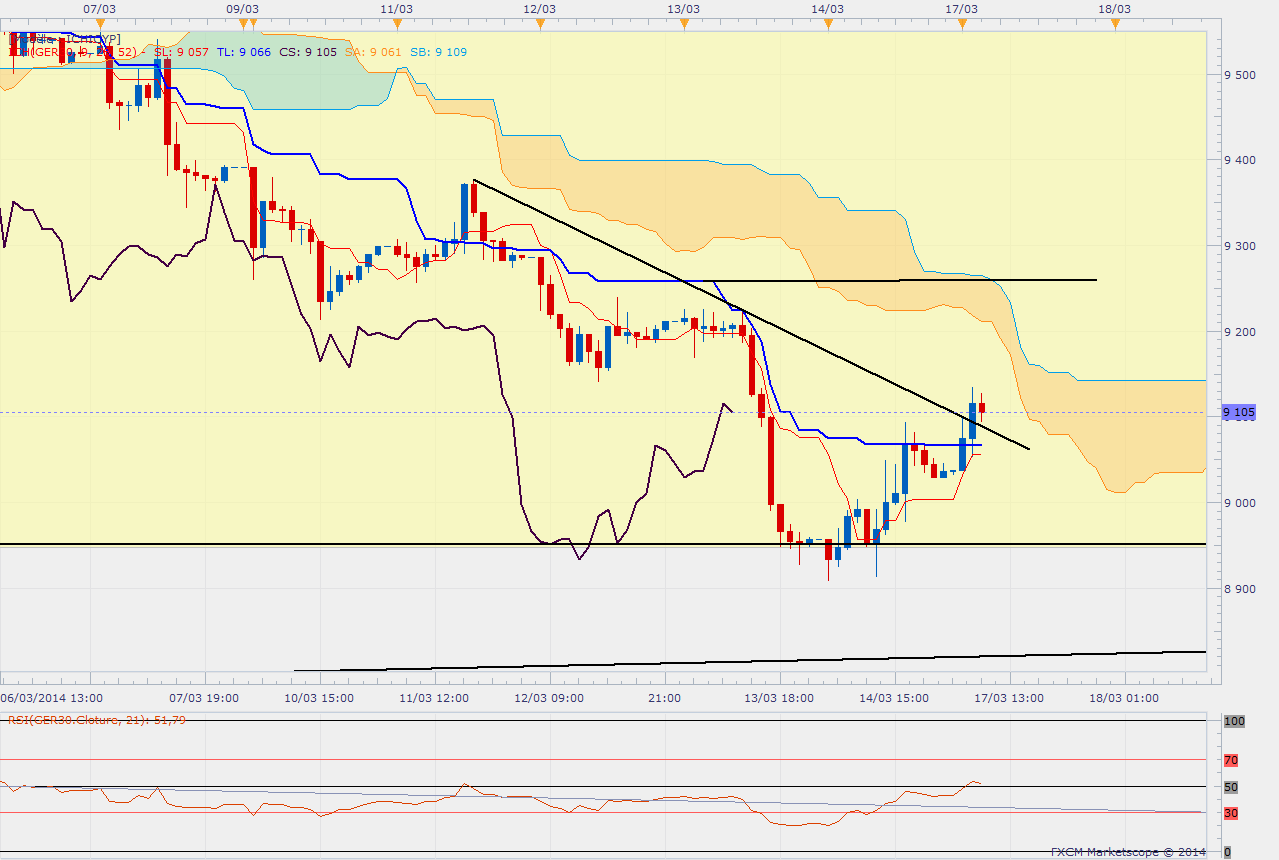
Task: Click the RSI 50 level label
Action: (1230, 787)
